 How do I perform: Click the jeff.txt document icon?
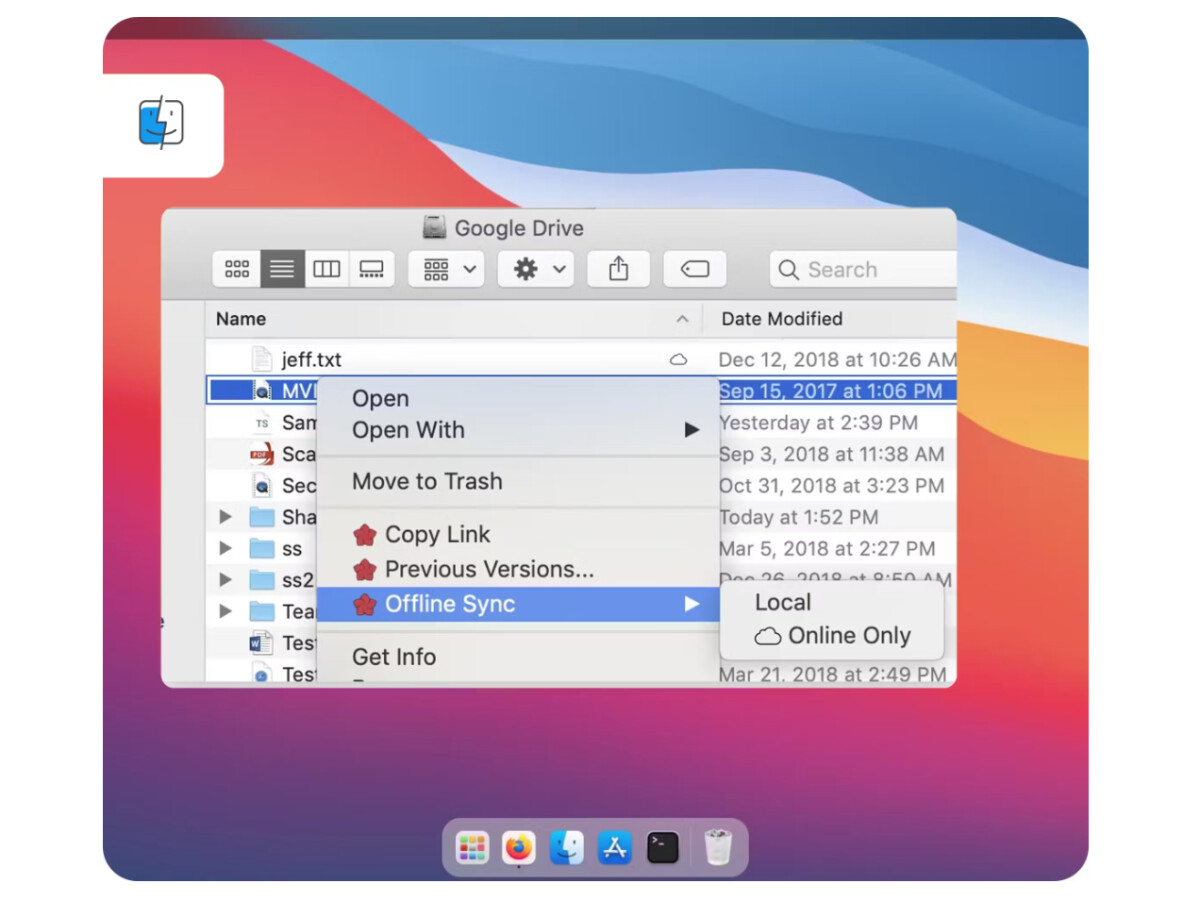(261, 359)
